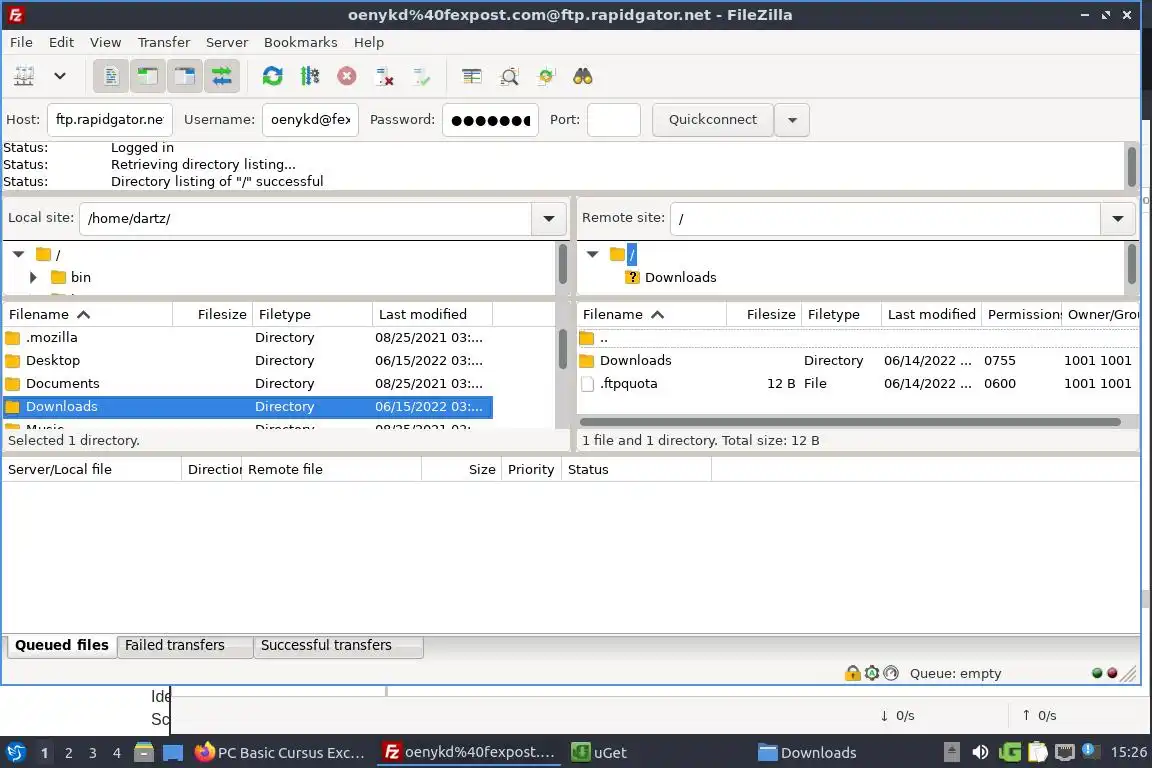Switch to Failed transfers tab
The width and height of the screenshot is (1152, 768).
point(184,645)
